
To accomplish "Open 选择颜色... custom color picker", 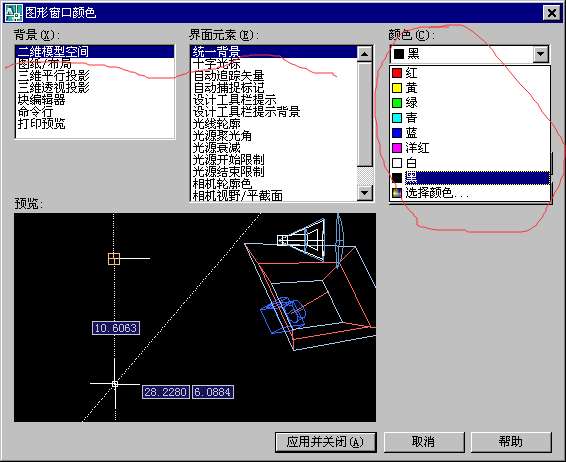I will pos(470,193).
